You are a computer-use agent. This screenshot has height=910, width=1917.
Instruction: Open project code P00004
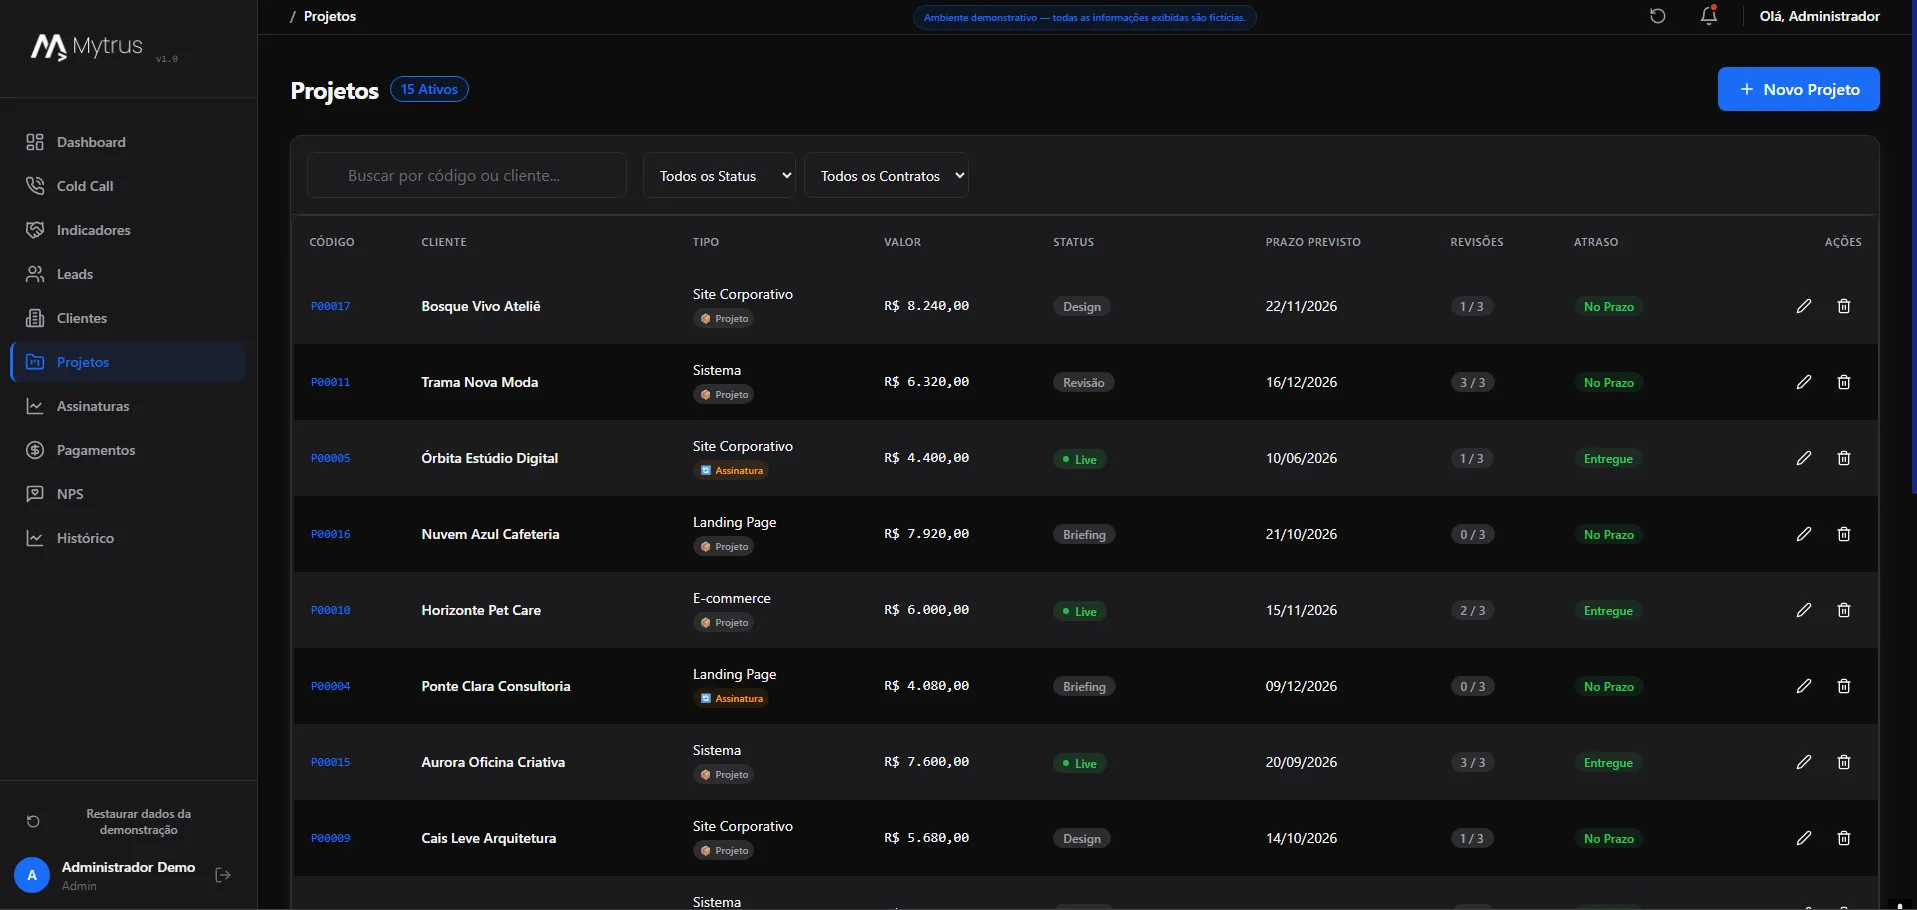pos(330,686)
